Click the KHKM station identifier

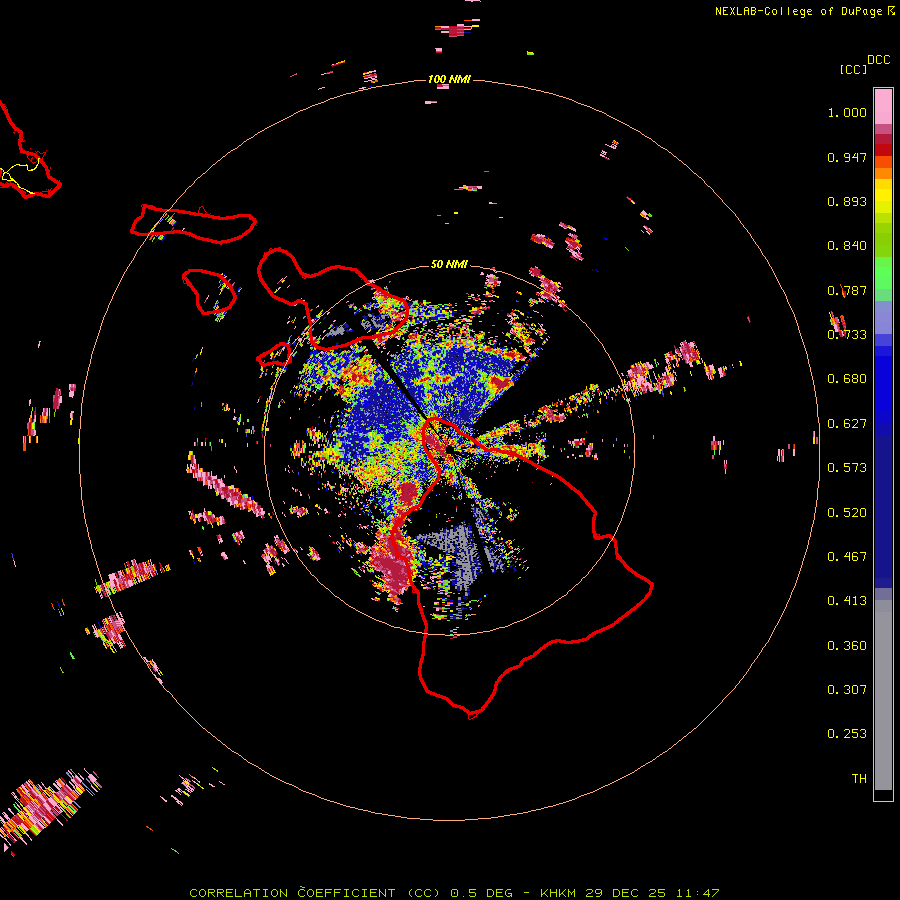559,893
